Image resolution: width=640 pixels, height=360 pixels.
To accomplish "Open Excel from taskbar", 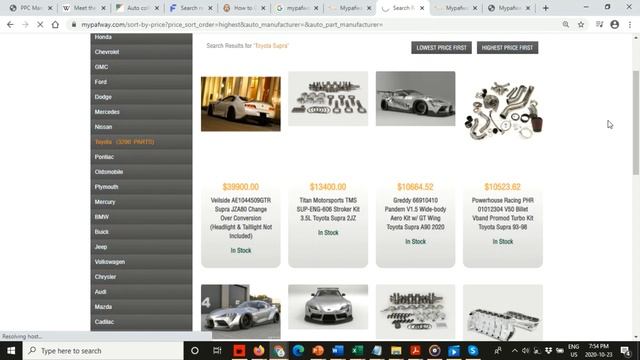I will pyautogui.click(x=357, y=351).
